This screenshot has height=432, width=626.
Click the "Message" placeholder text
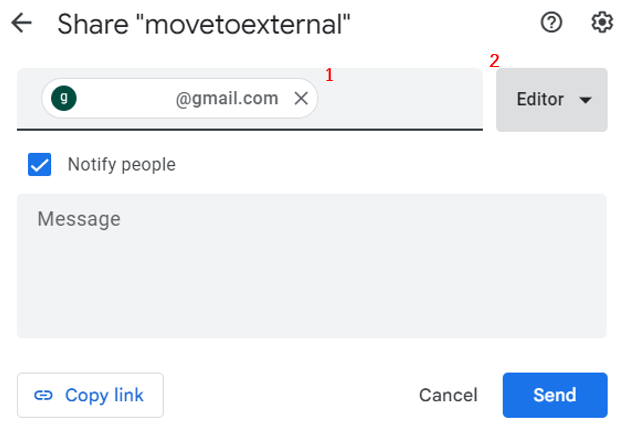coord(79,219)
